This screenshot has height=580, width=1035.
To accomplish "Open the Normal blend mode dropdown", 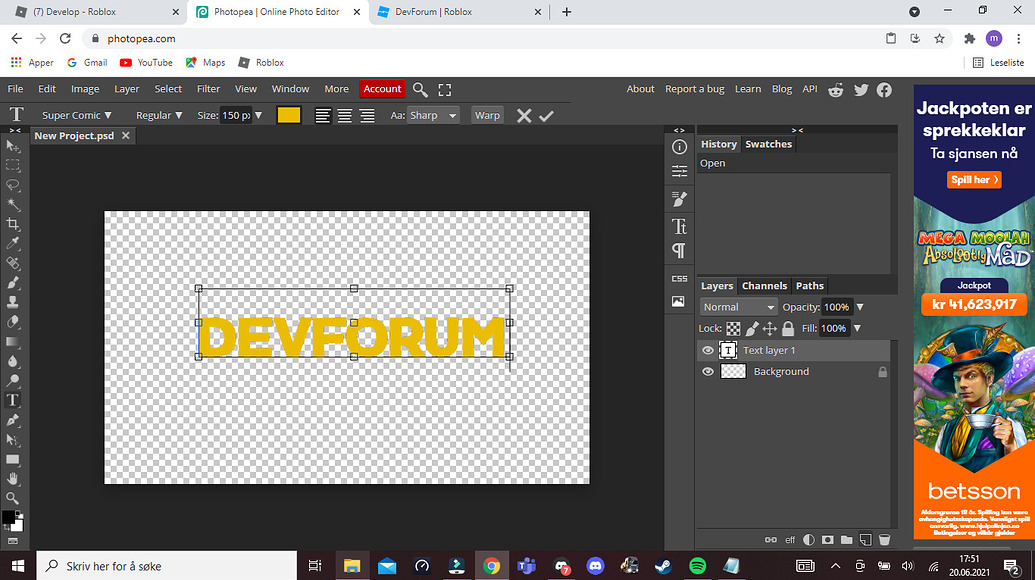I will tap(738, 306).
